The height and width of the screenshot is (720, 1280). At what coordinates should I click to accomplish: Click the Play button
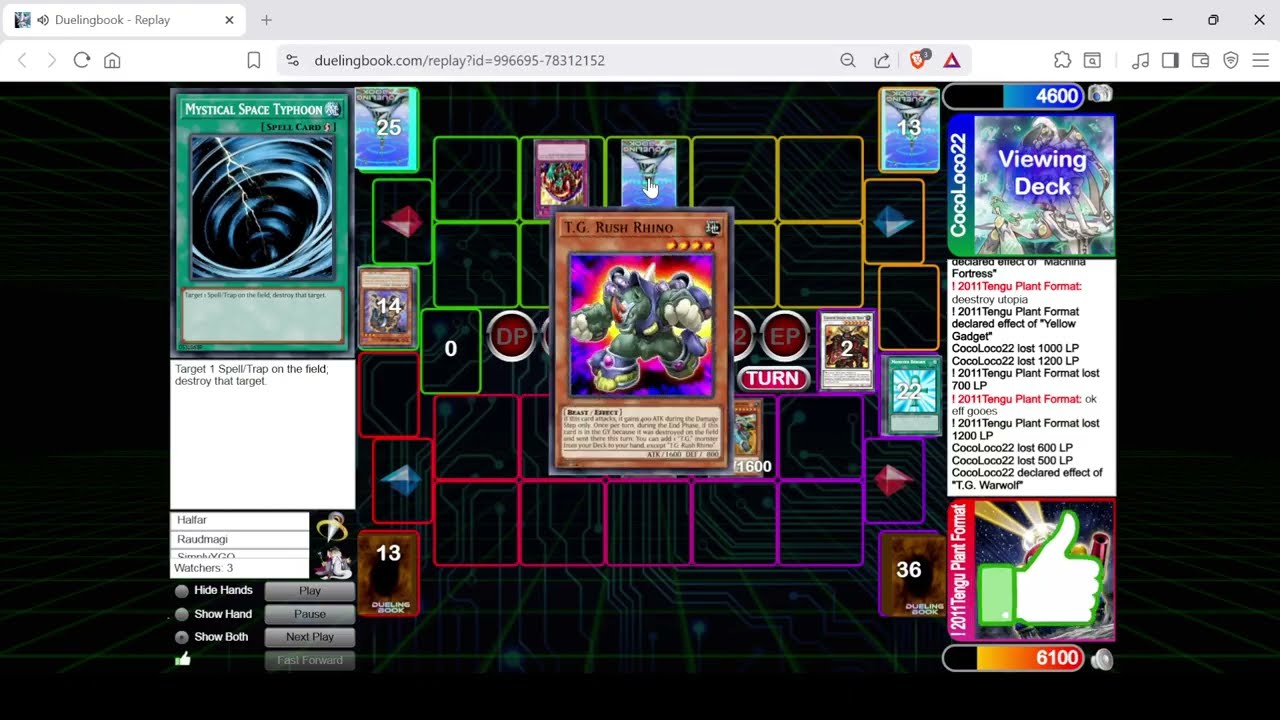point(310,591)
